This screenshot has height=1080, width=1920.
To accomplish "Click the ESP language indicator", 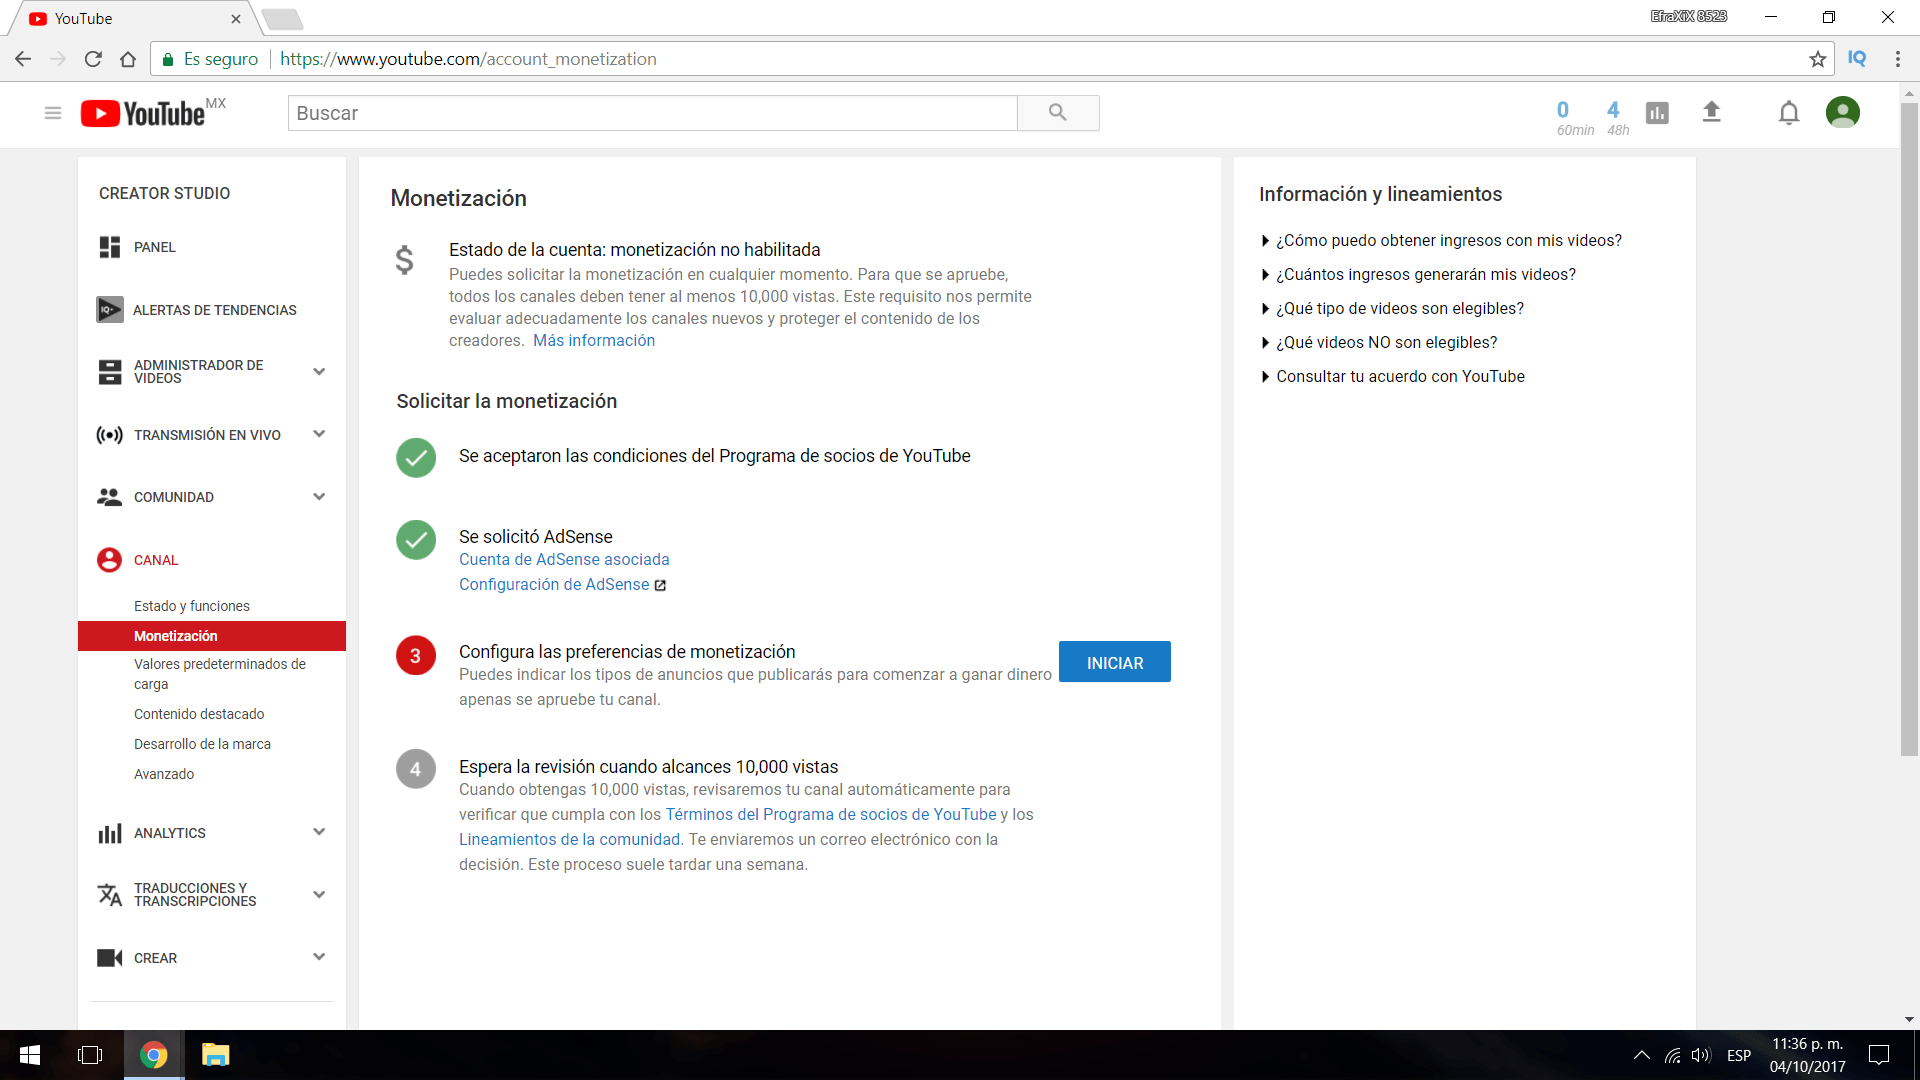I will (x=1739, y=1055).
